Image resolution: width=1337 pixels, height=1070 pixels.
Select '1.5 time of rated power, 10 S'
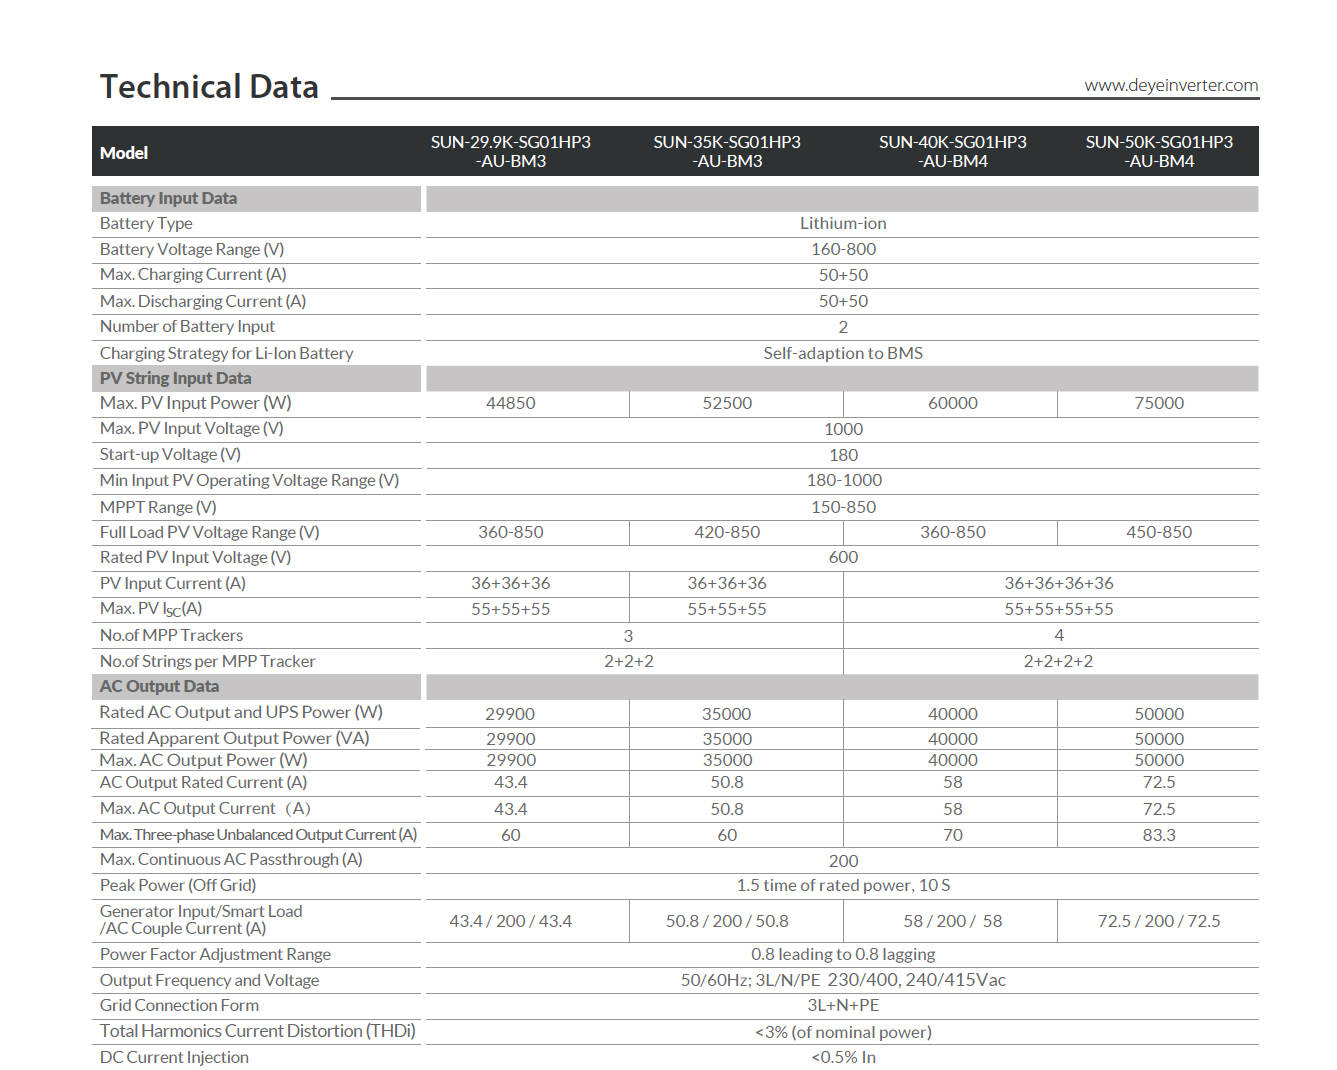point(843,885)
